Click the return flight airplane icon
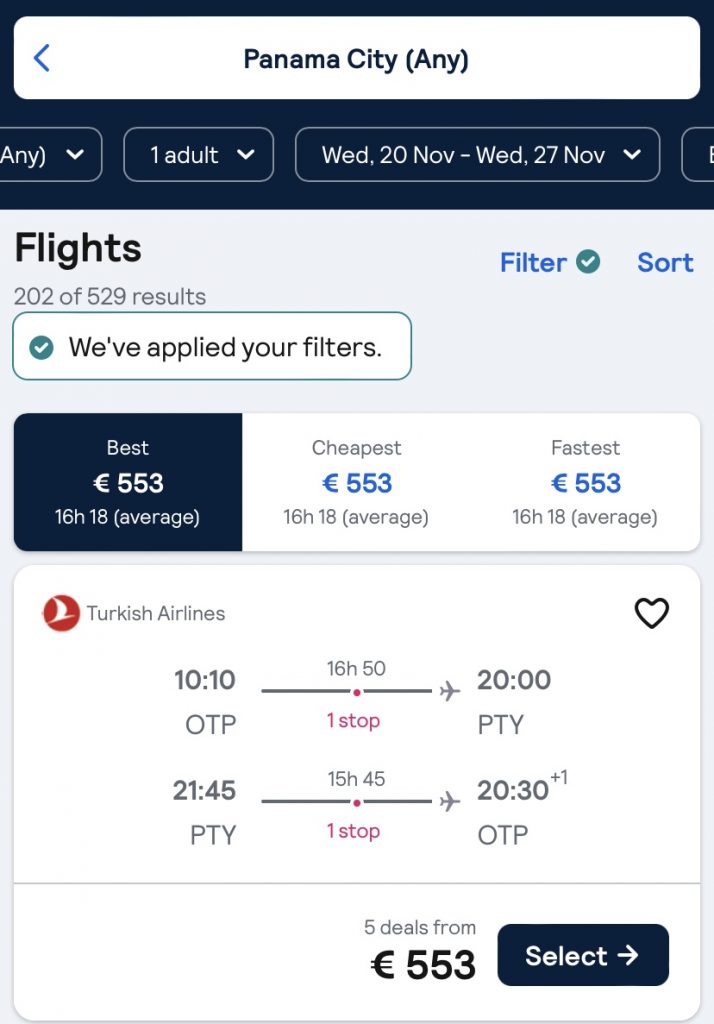The width and height of the screenshot is (714, 1024). [450, 801]
